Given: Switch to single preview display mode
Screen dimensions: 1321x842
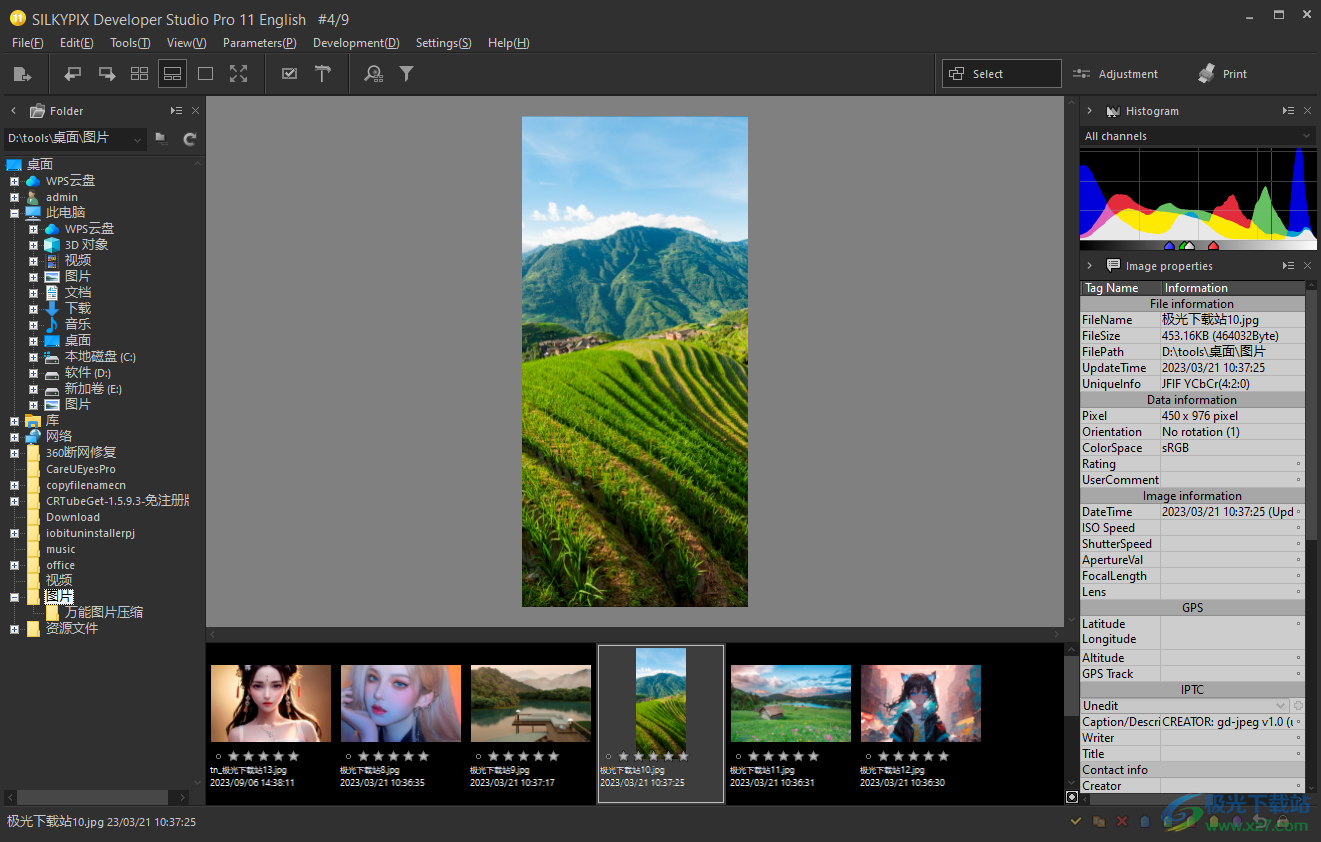Looking at the screenshot, I should pos(206,73).
